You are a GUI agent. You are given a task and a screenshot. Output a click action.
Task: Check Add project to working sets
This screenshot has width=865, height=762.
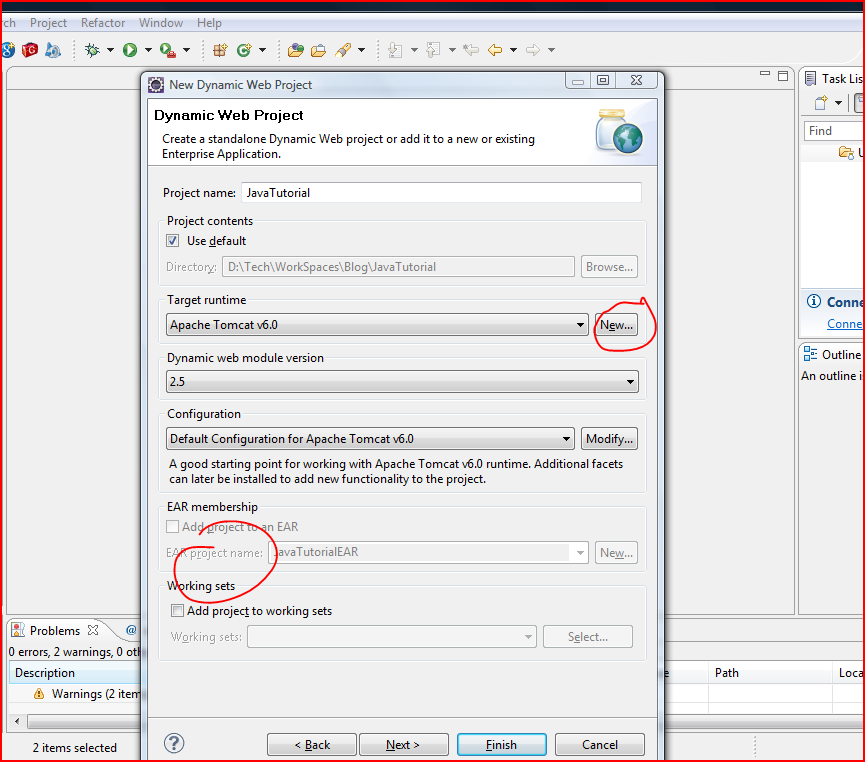(177, 610)
